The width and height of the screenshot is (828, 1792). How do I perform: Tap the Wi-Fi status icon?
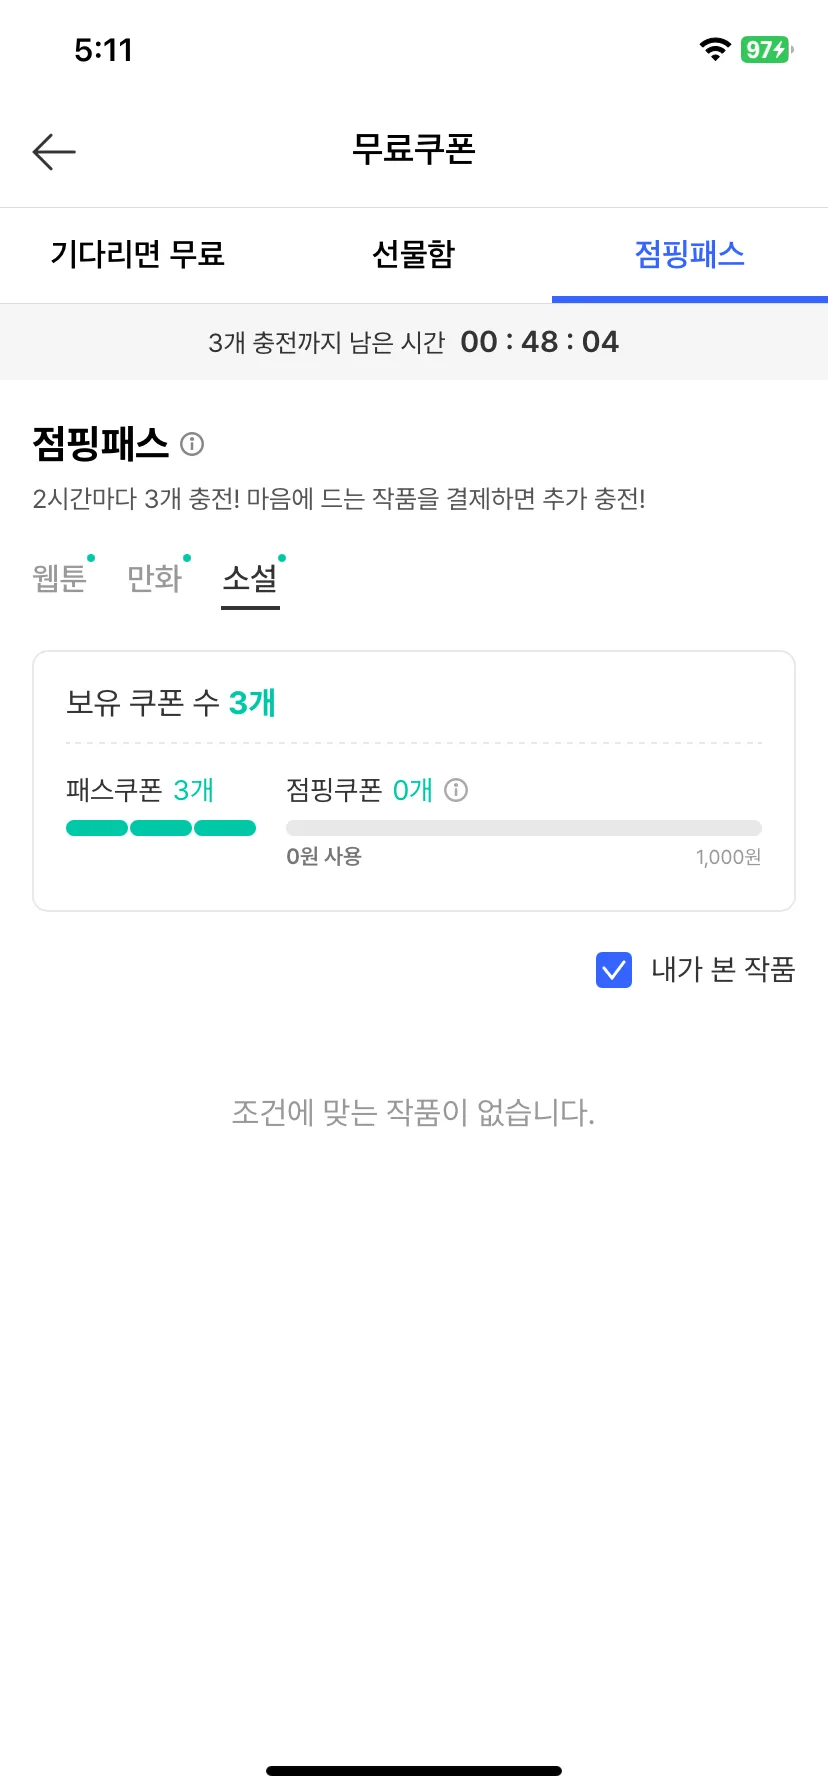[x=715, y=49]
